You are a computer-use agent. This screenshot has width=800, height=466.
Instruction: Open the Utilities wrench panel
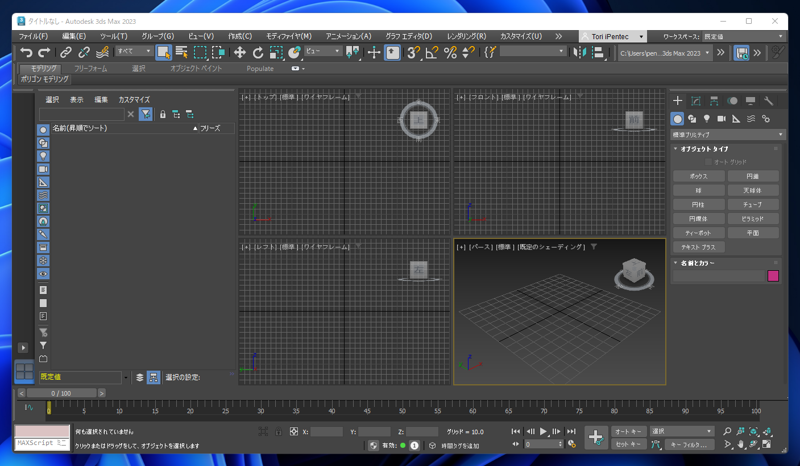768,101
